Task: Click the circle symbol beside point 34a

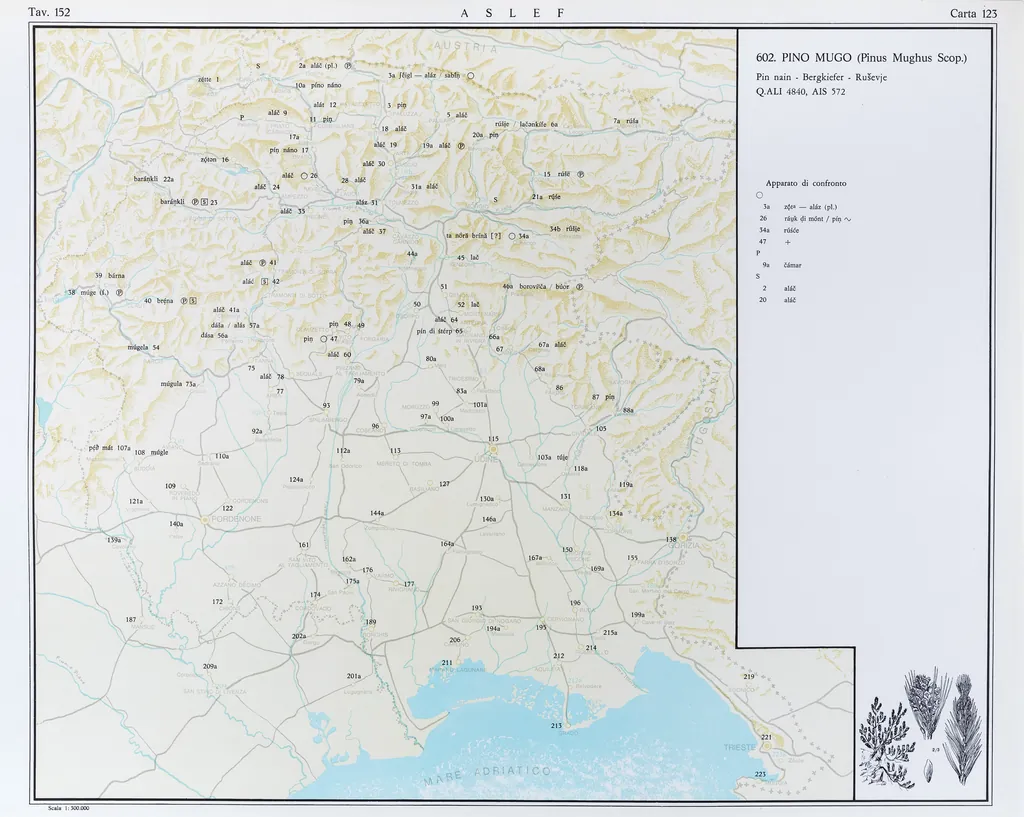Action: [x=512, y=236]
